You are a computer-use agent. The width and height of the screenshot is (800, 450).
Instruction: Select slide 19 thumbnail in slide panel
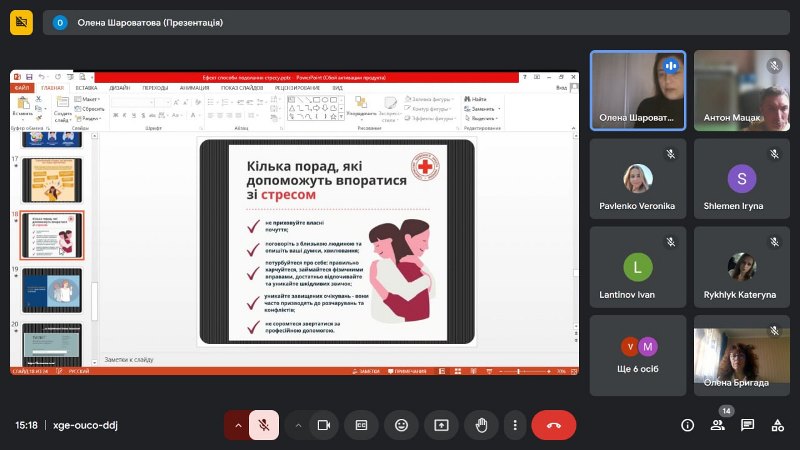(52, 290)
